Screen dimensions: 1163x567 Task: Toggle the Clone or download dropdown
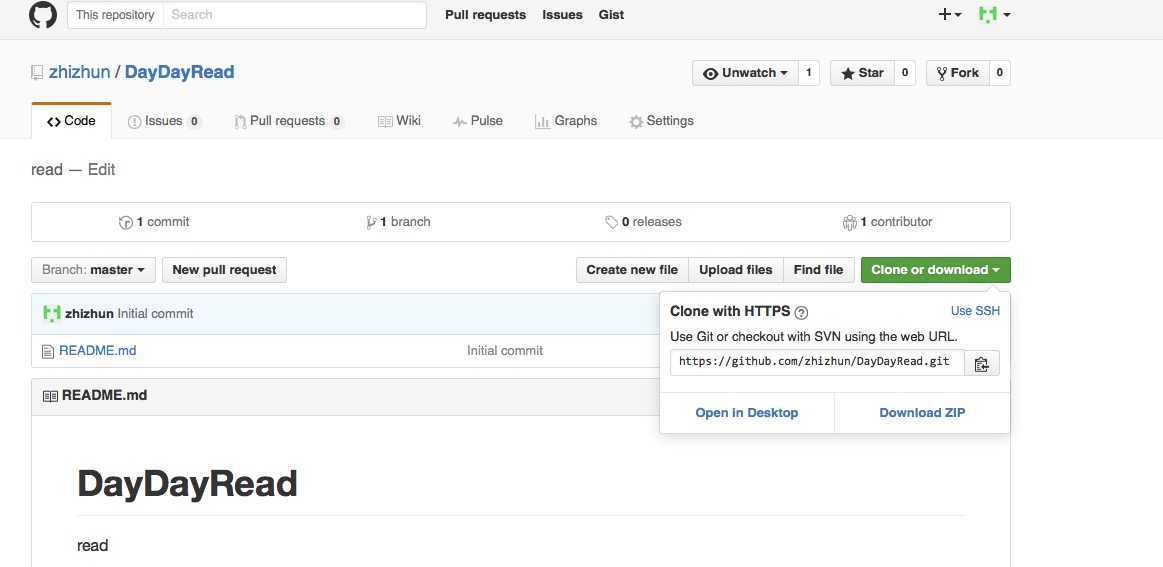pos(935,270)
